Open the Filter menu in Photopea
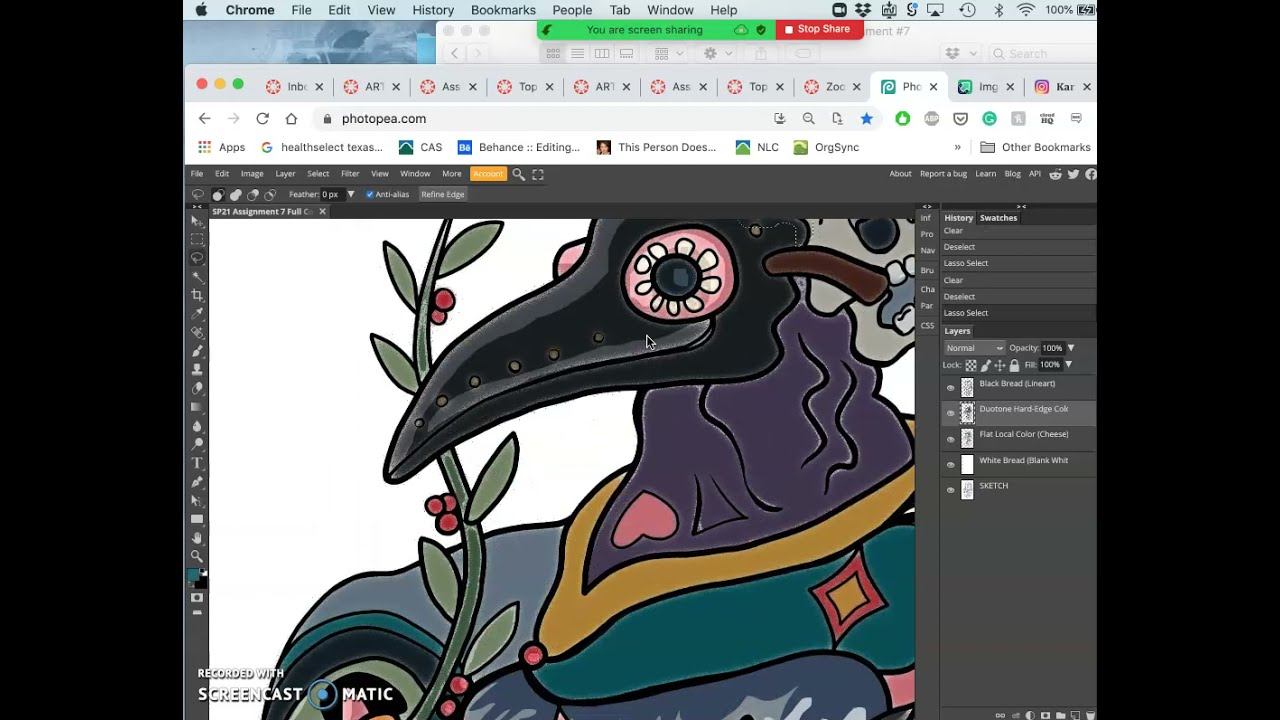Viewport: 1280px width, 720px height. click(350, 174)
